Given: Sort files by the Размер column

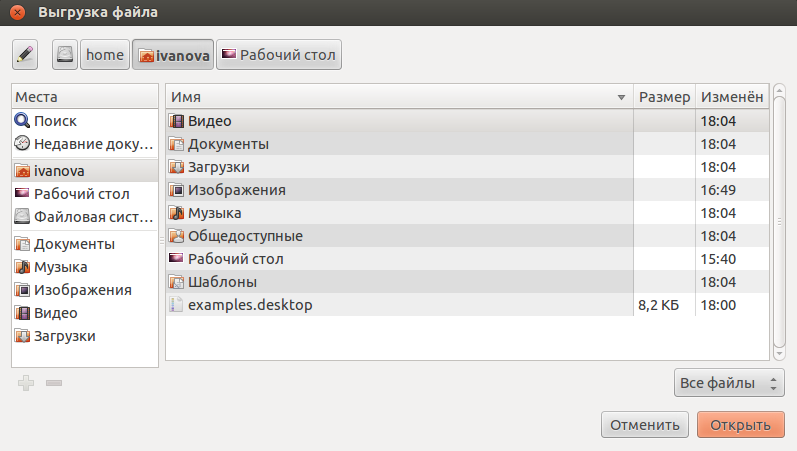Looking at the screenshot, I should click(x=664, y=97).
